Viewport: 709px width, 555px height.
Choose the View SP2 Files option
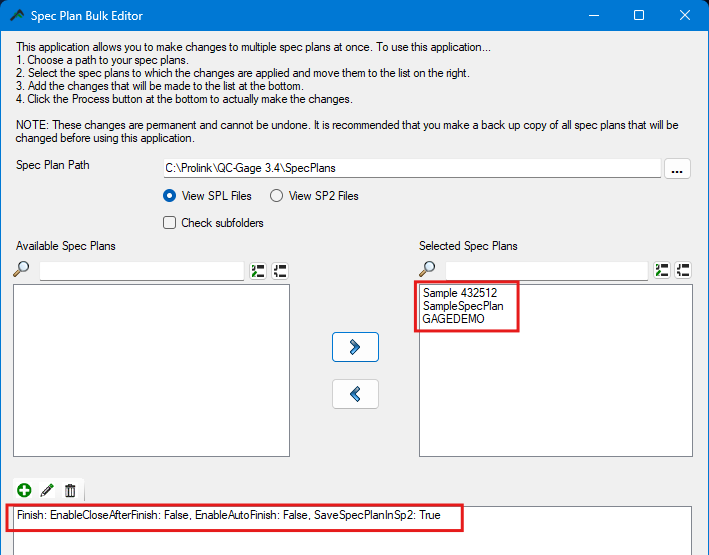(276, 196)
